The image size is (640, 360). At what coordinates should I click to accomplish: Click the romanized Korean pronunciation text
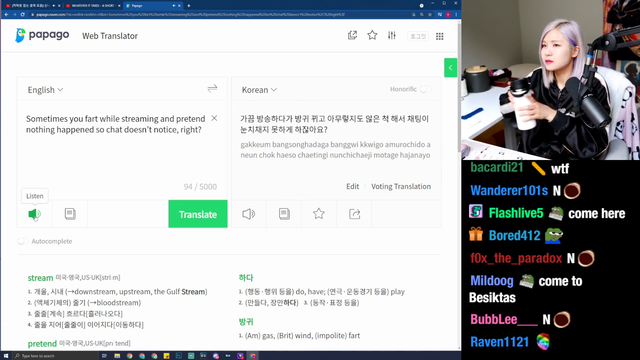pos(335,150)
